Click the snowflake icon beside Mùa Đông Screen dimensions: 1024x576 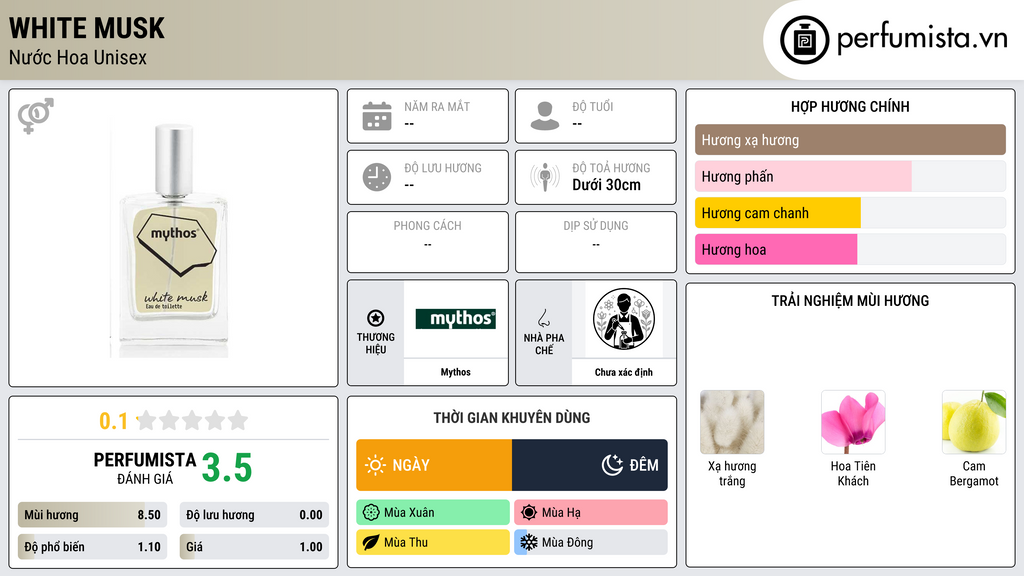click(x=529, y=543)
